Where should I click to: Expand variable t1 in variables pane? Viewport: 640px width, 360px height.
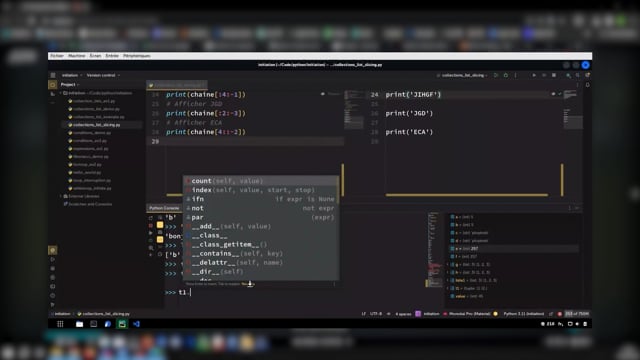coord(448,288)
